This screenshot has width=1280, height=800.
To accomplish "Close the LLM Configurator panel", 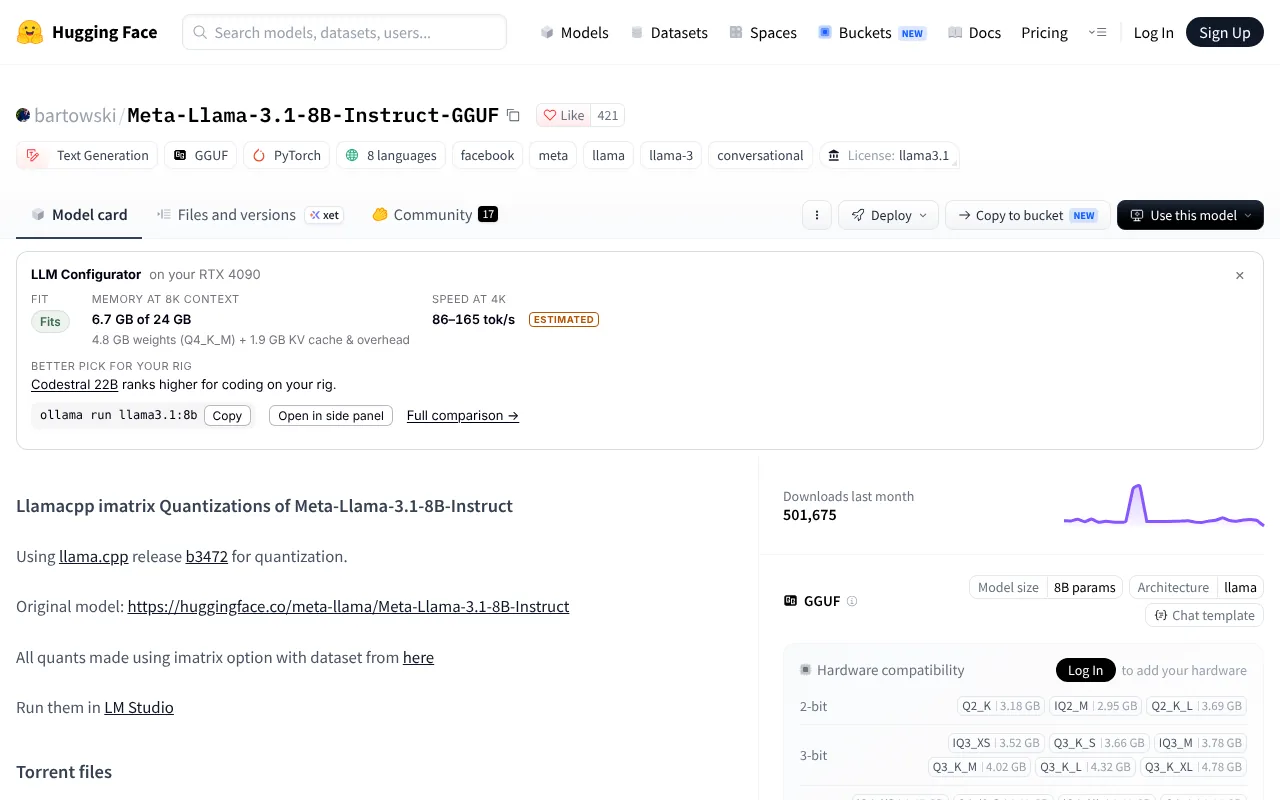I will (1240, 275).
